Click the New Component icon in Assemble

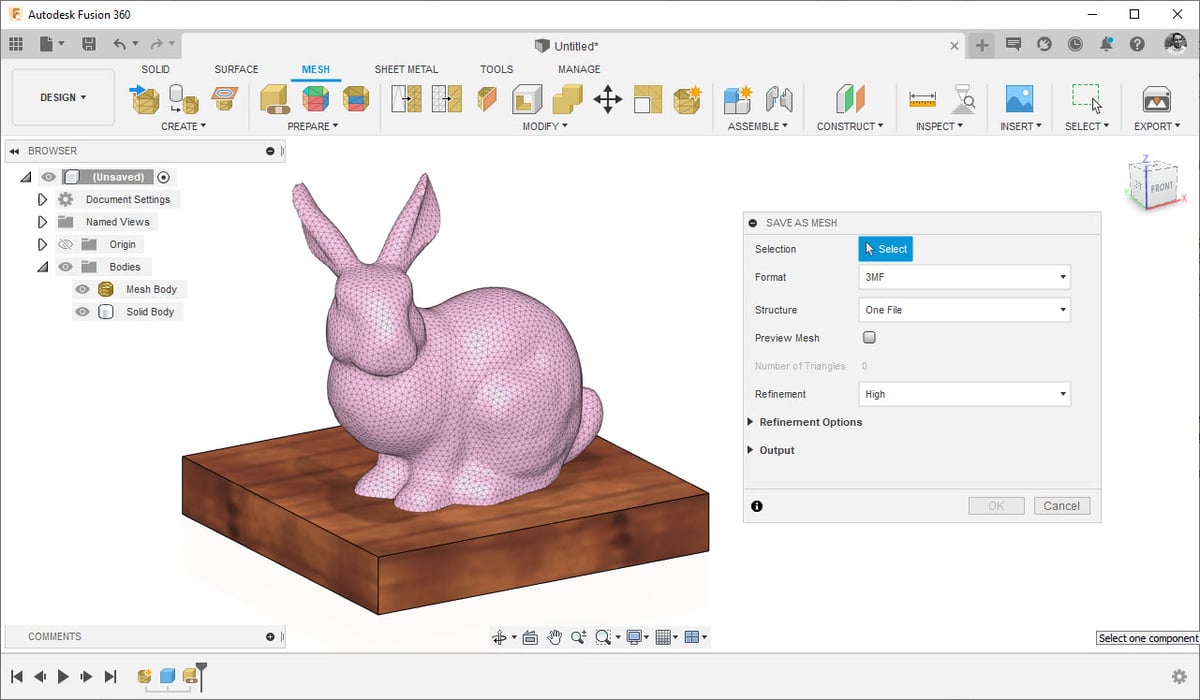click(x=738, y=99)
